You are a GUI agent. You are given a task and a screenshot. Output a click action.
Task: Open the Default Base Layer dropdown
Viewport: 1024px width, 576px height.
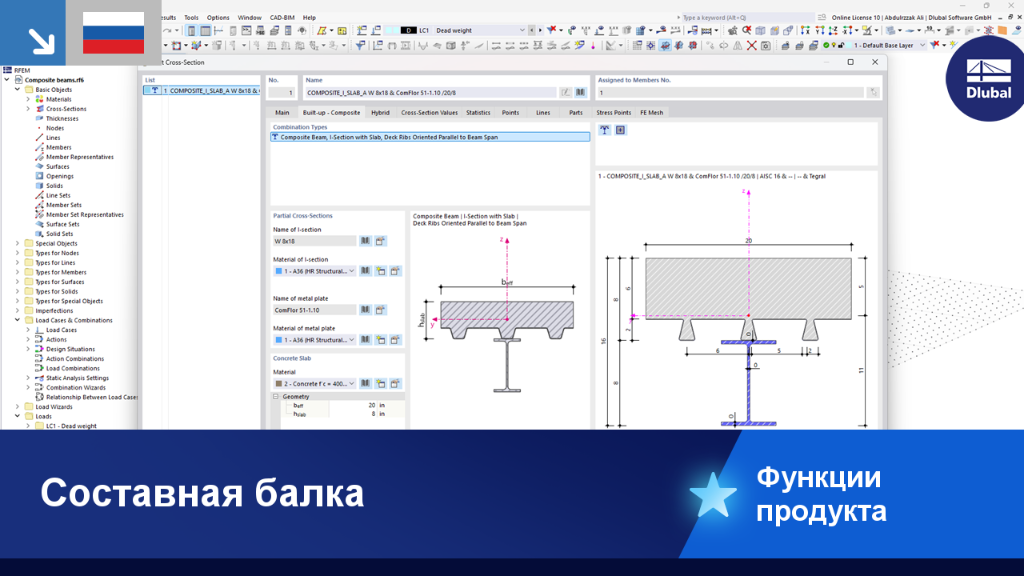pos(922,46)
